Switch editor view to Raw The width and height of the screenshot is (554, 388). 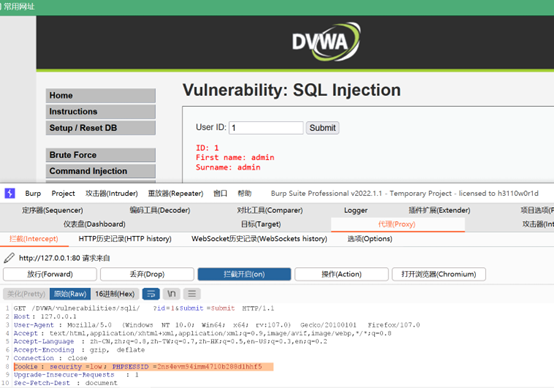click(x=70, y=294)
